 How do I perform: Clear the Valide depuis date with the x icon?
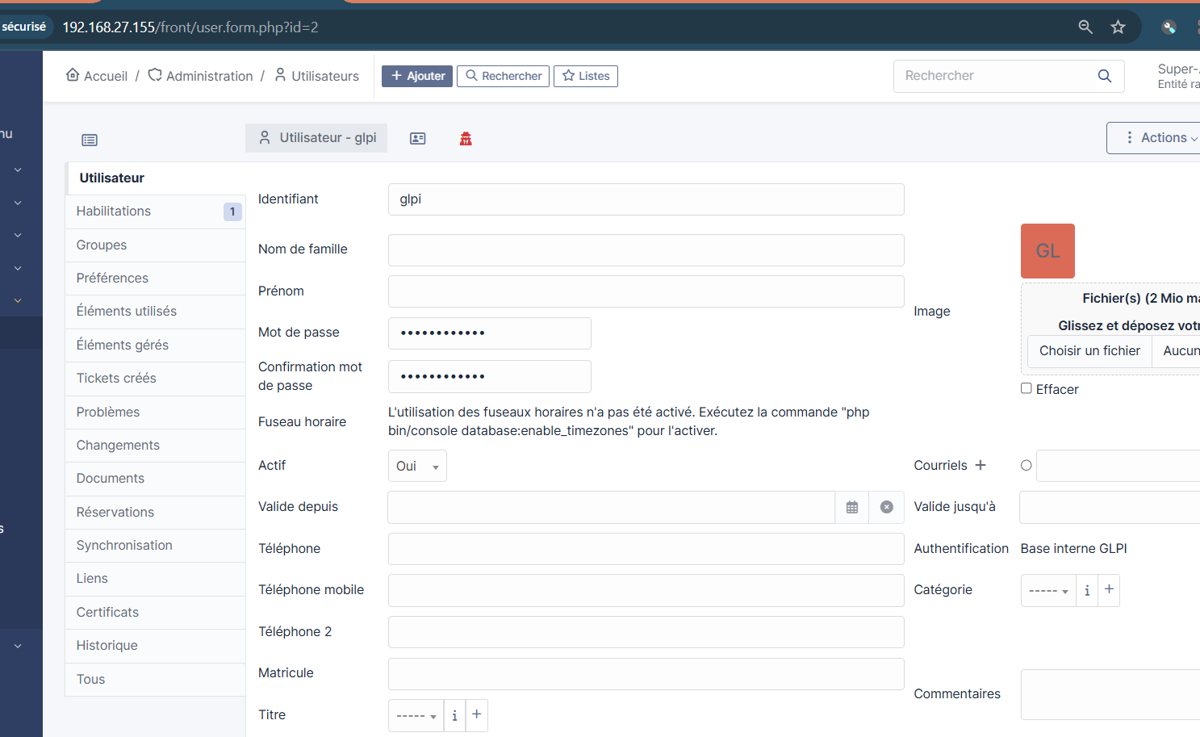(886, 507)
